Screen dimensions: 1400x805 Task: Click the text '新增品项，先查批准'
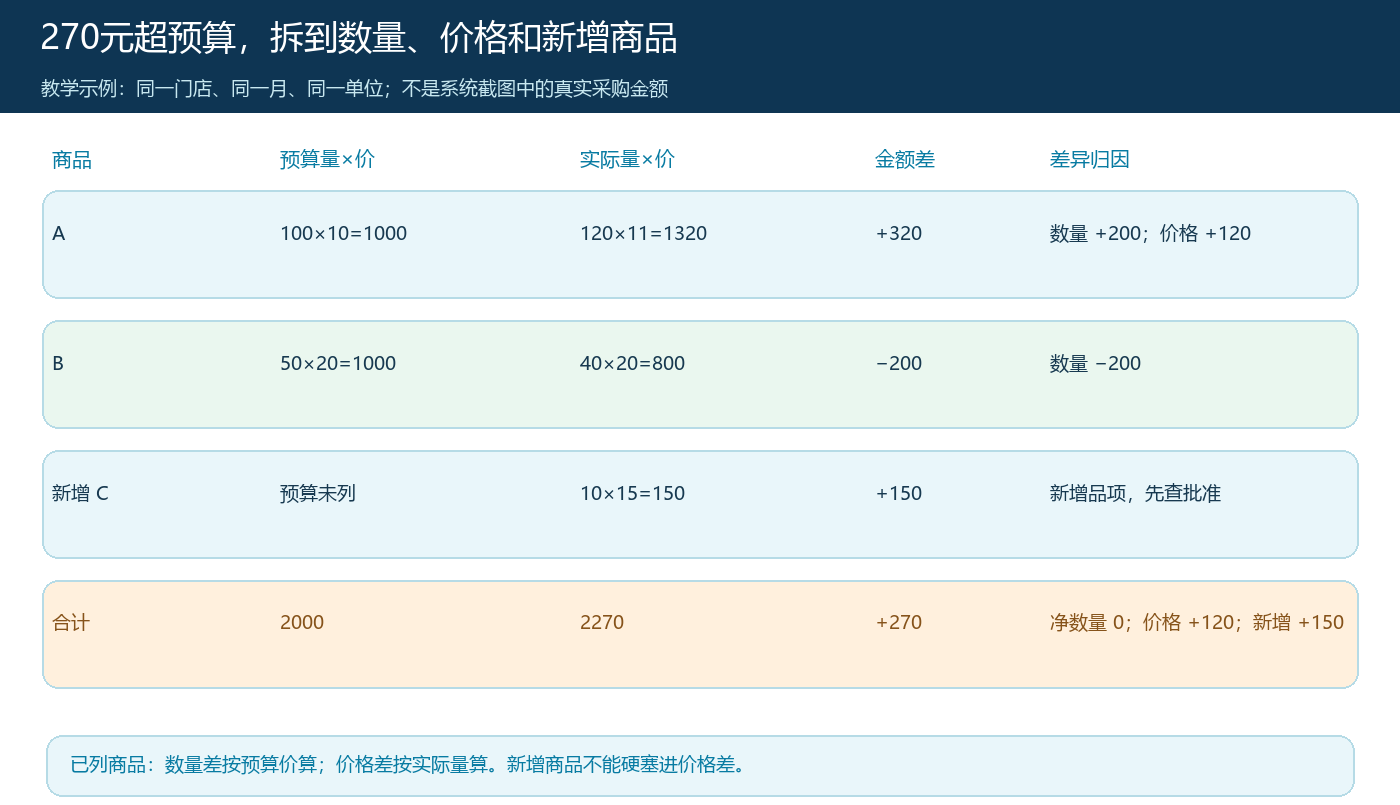(1135, 493)
